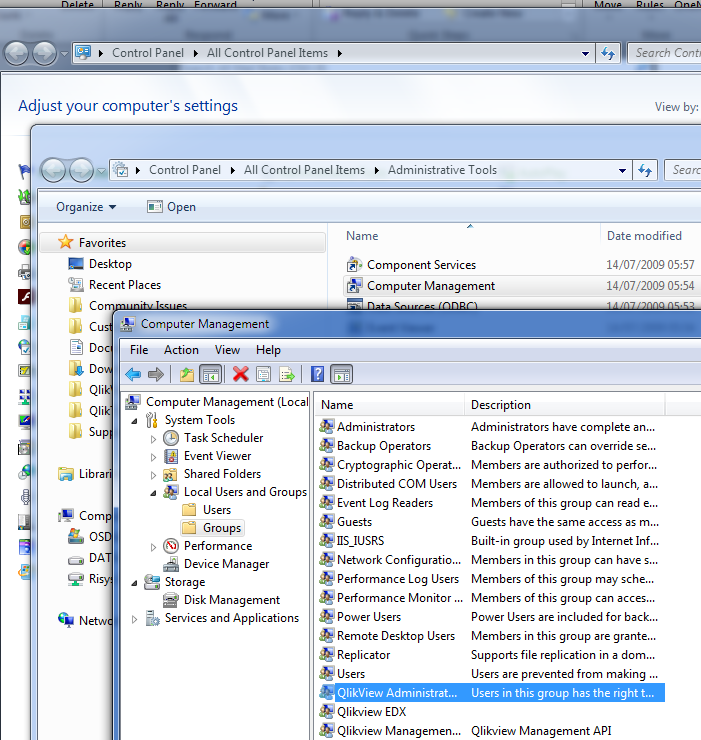Click the Export List toolbar icon
701x740 pixels.
pos(287,374)
